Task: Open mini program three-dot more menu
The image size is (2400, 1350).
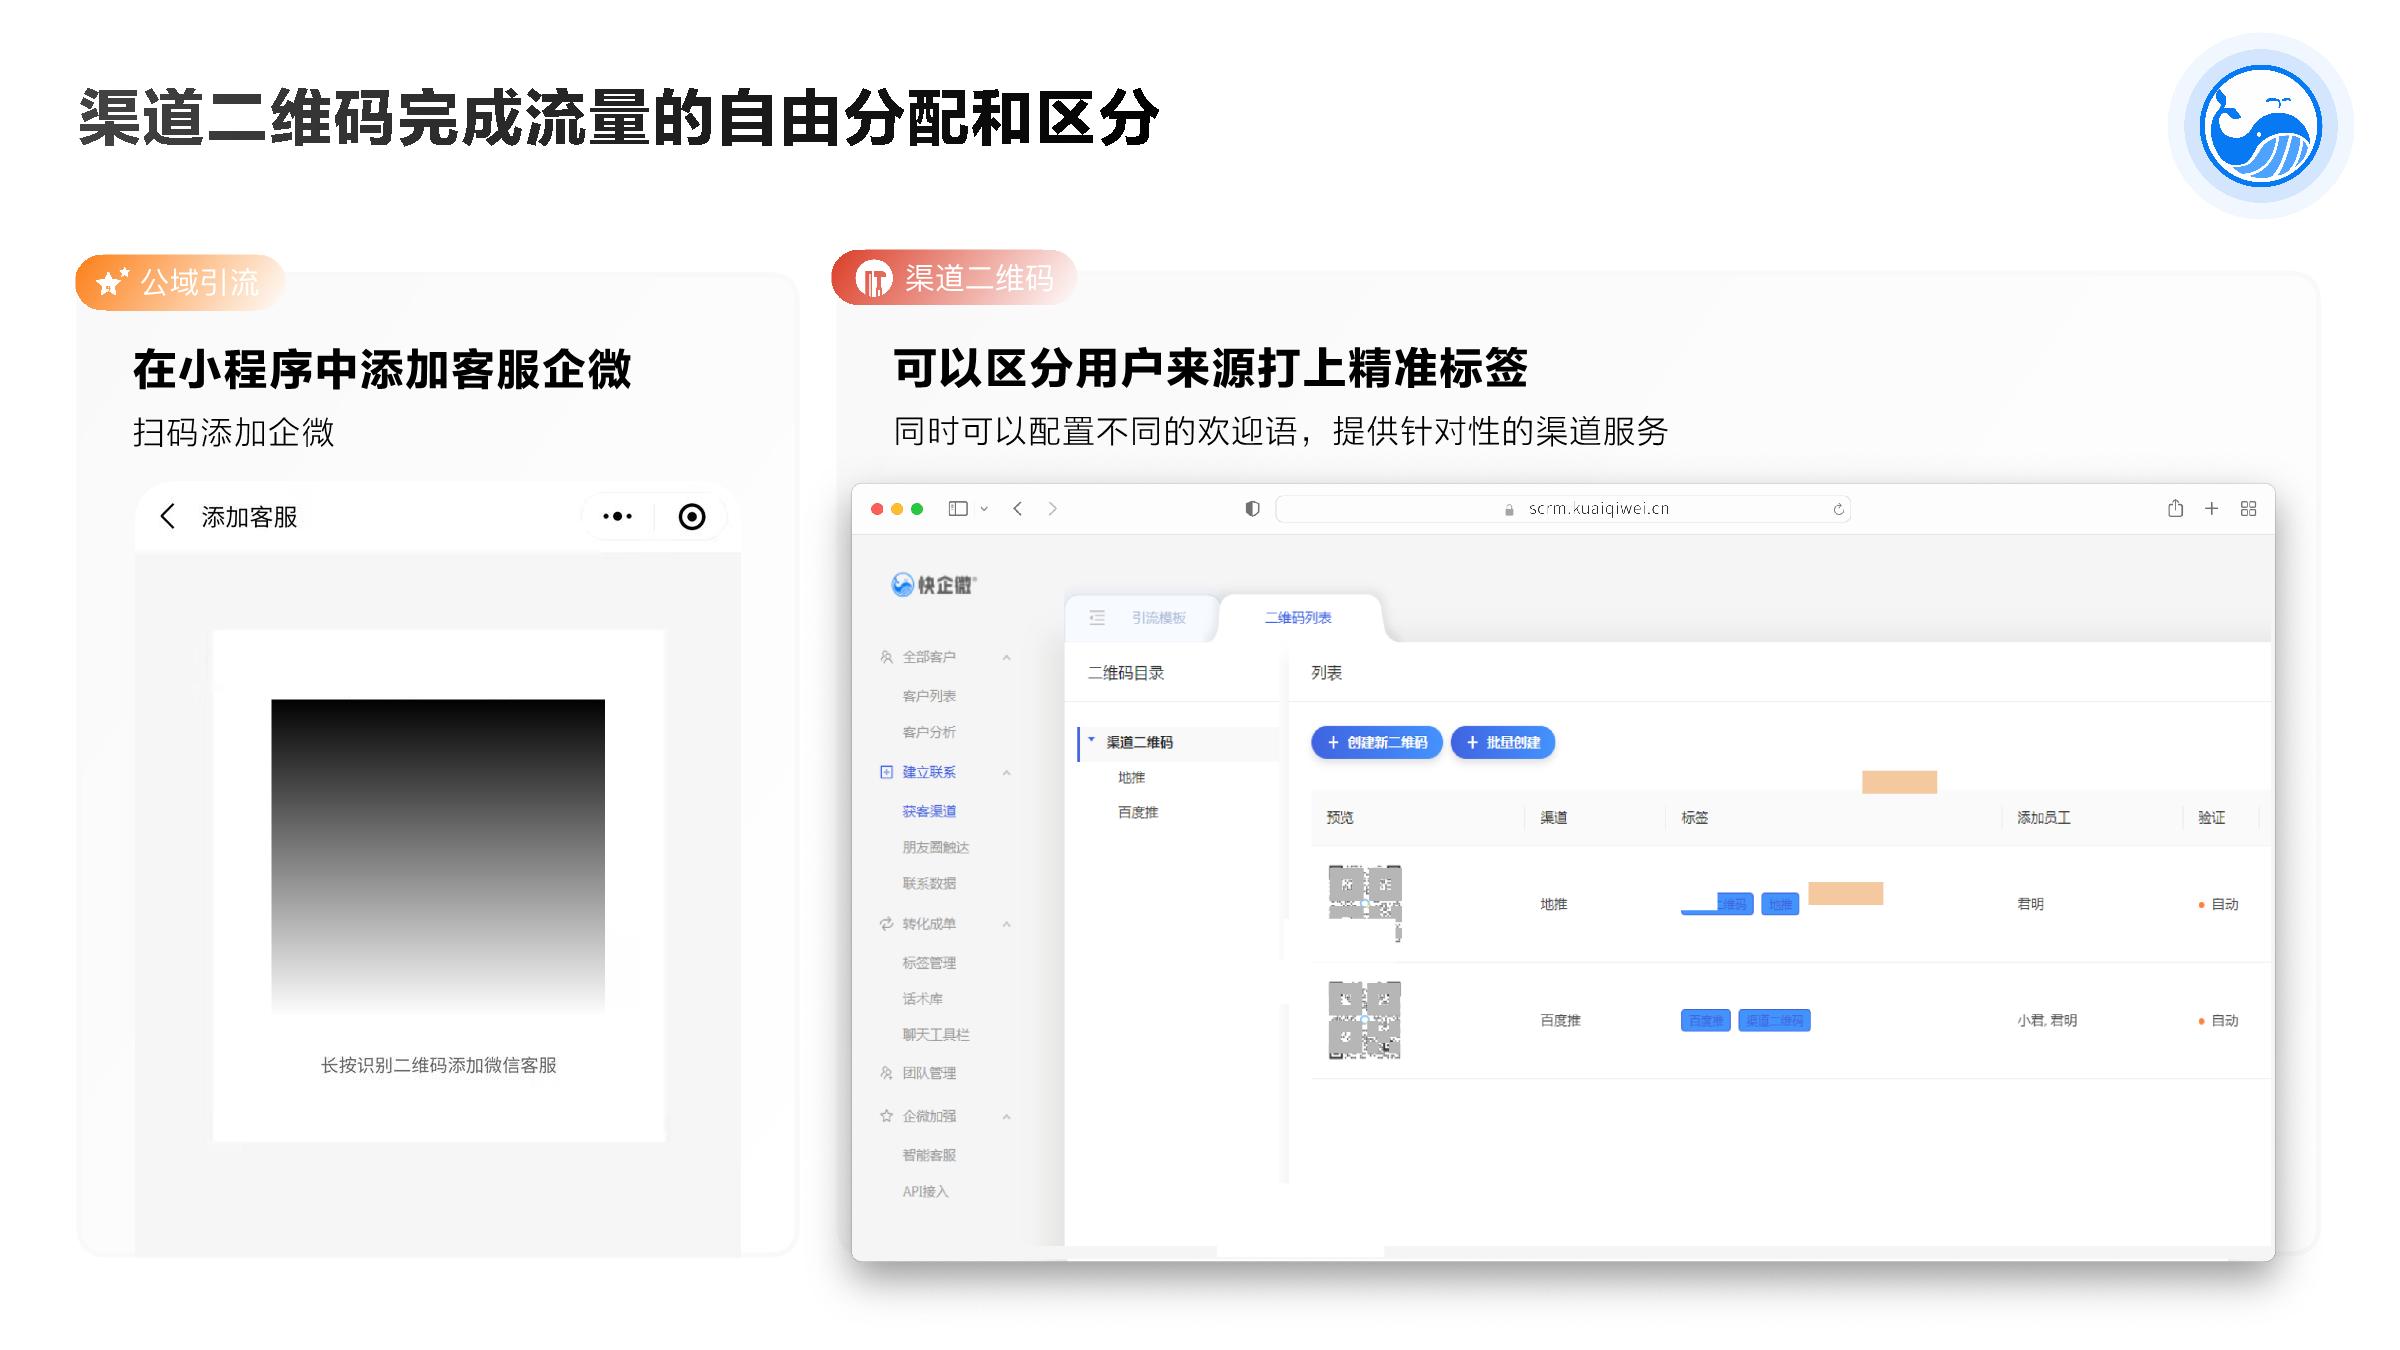Action: tap(617, 516)
